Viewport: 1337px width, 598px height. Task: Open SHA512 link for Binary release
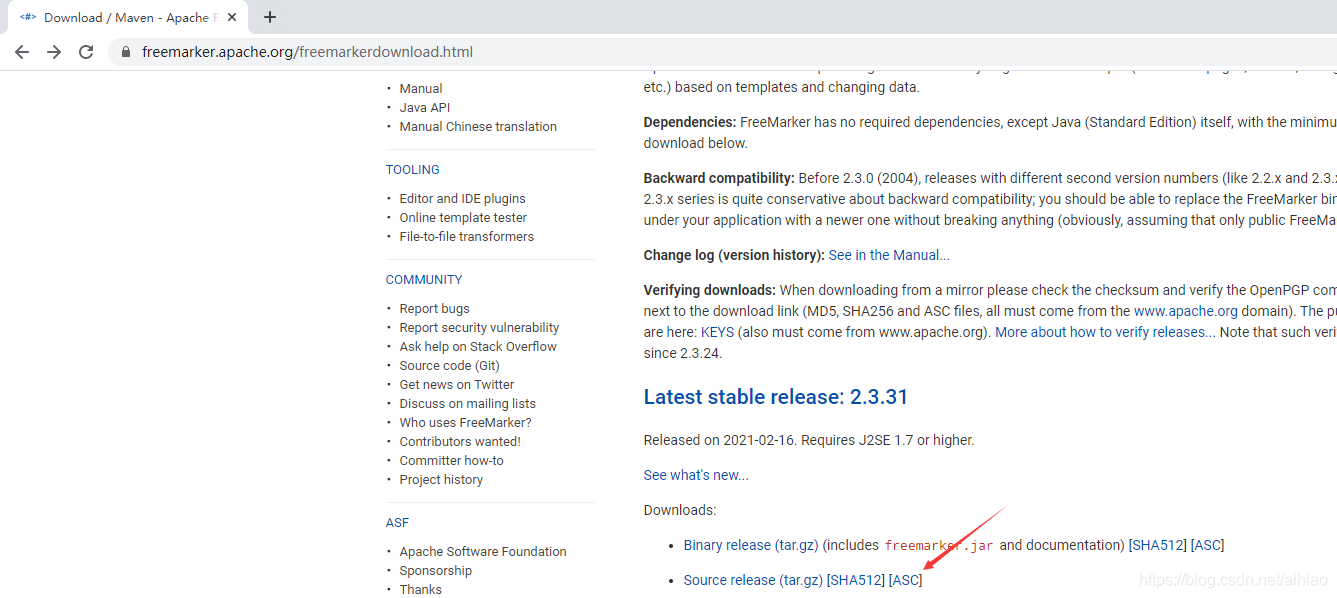click(x=1158, y=545)
